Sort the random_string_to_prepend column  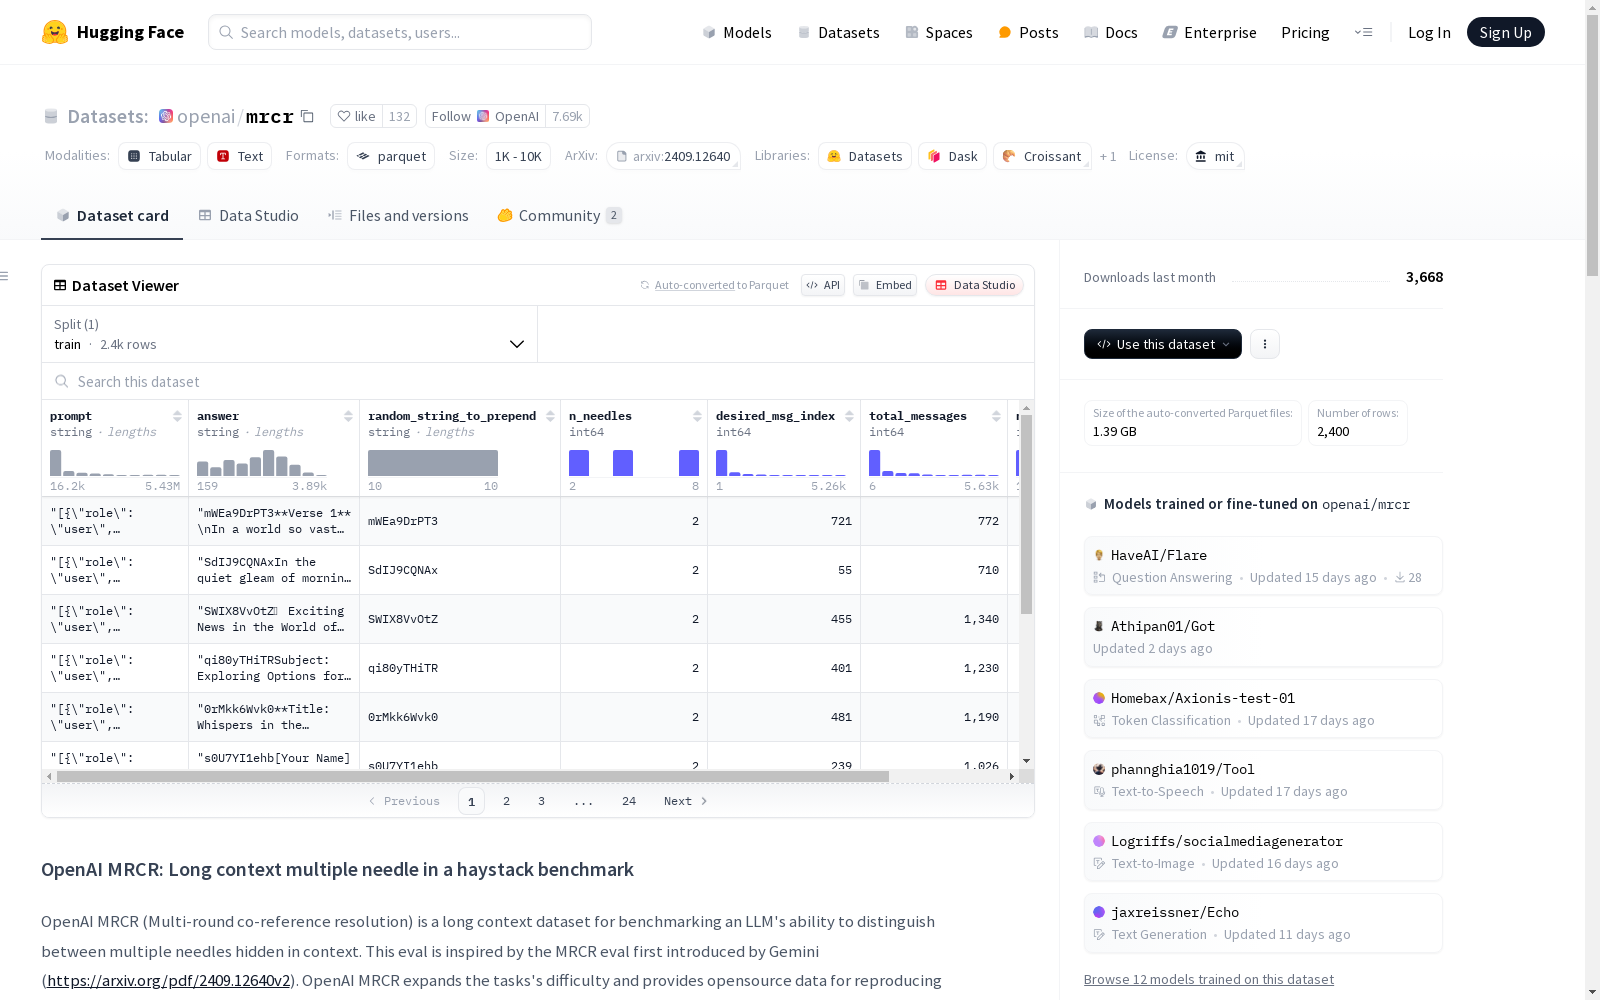coord(550,416)
